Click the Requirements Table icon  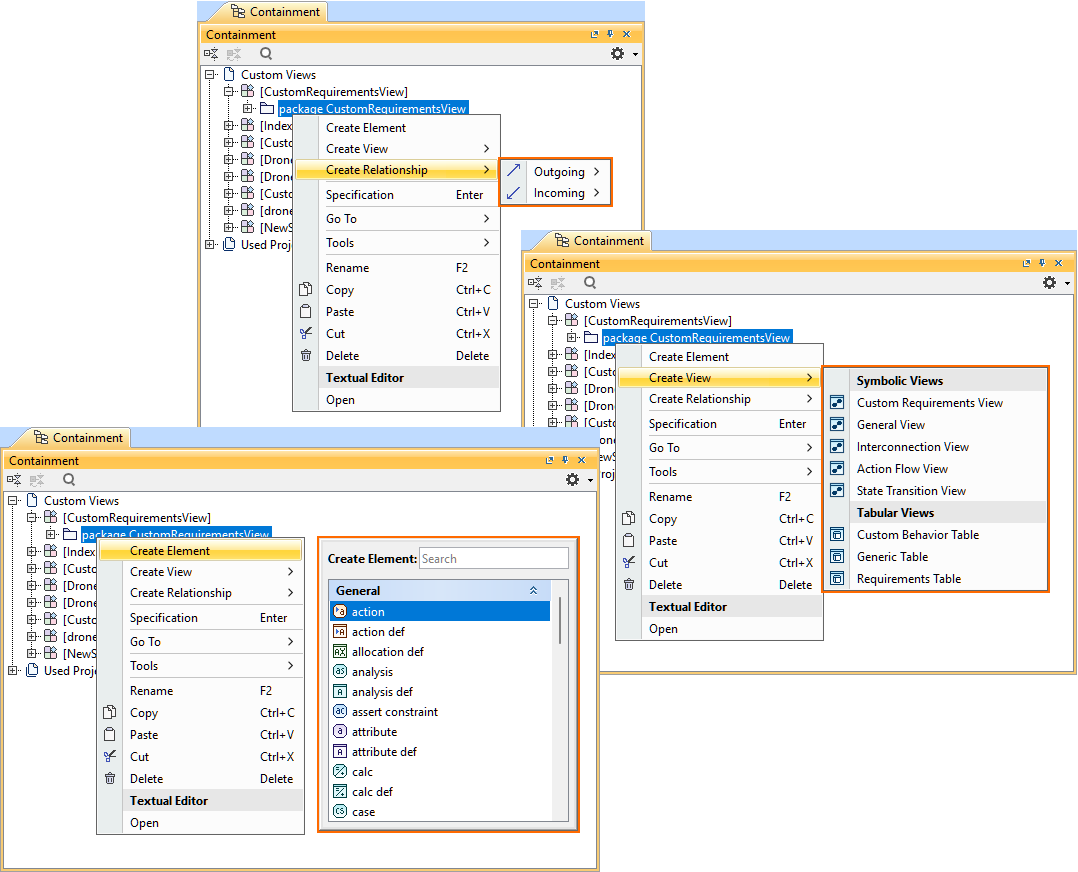(x=837, y=579)
